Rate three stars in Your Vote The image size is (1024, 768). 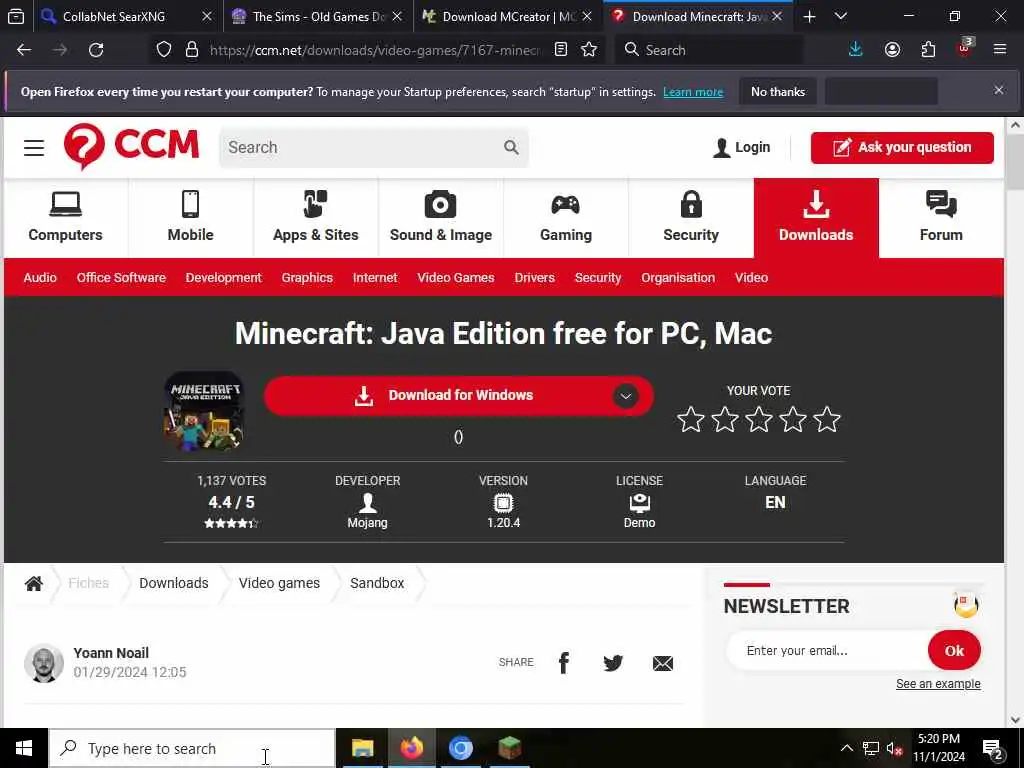tap(759, 419)
